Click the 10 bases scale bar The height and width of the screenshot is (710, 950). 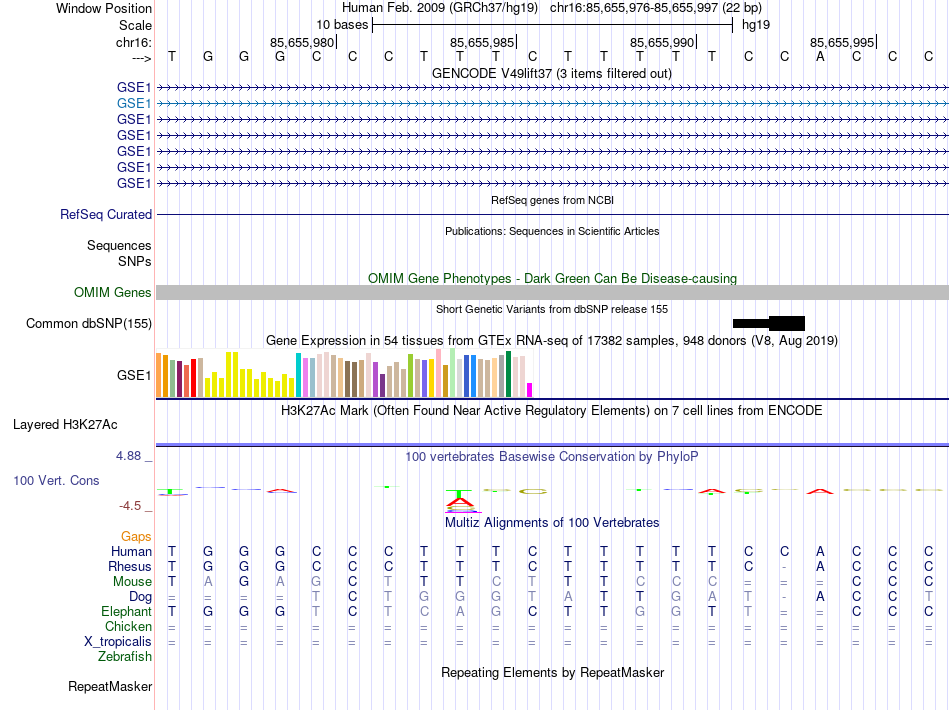[x=552, y=25]
